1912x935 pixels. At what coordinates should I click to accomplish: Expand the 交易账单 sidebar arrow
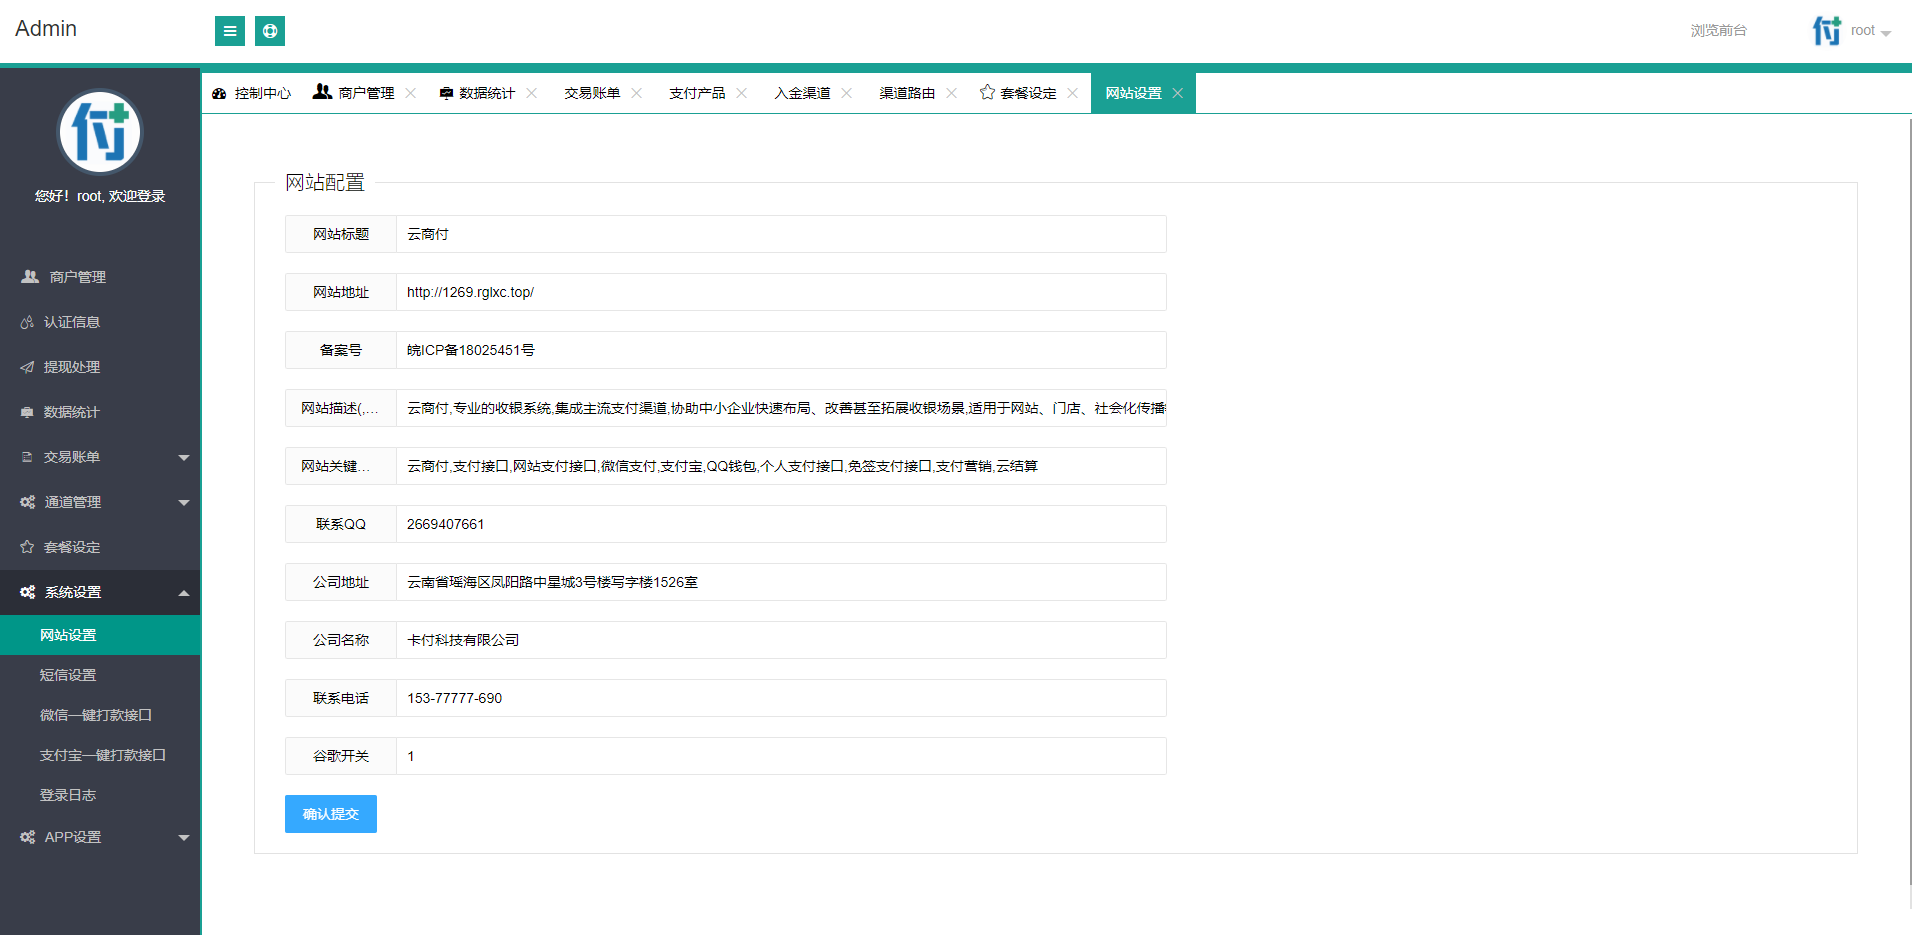pos(184,457)
